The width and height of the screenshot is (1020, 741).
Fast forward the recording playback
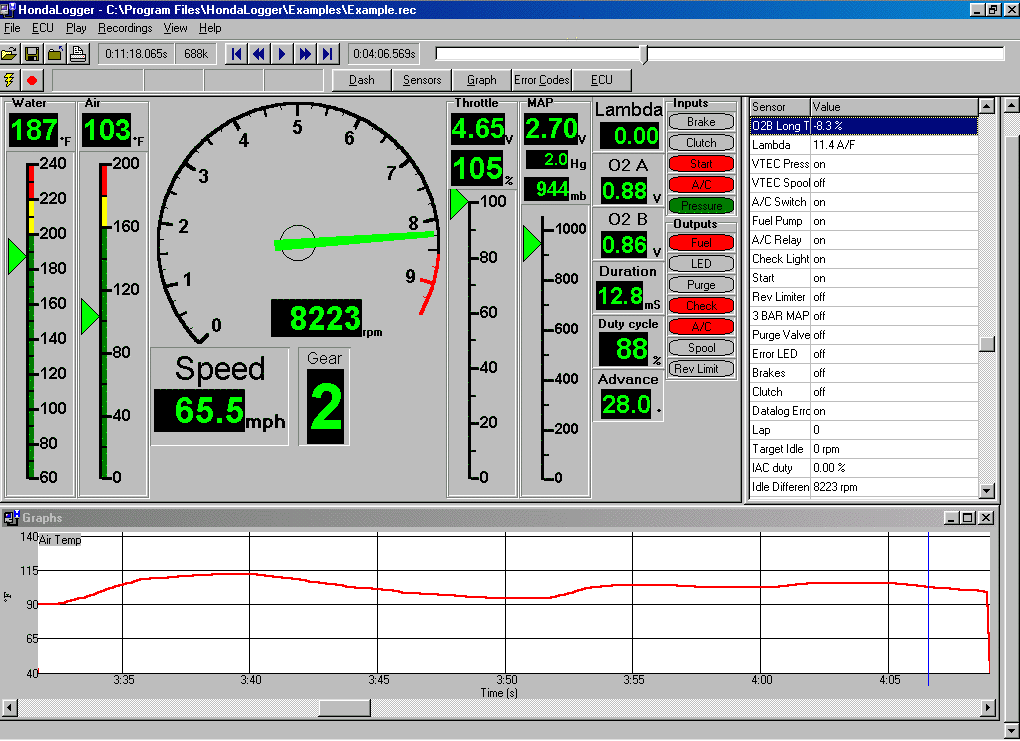point(304,54)
